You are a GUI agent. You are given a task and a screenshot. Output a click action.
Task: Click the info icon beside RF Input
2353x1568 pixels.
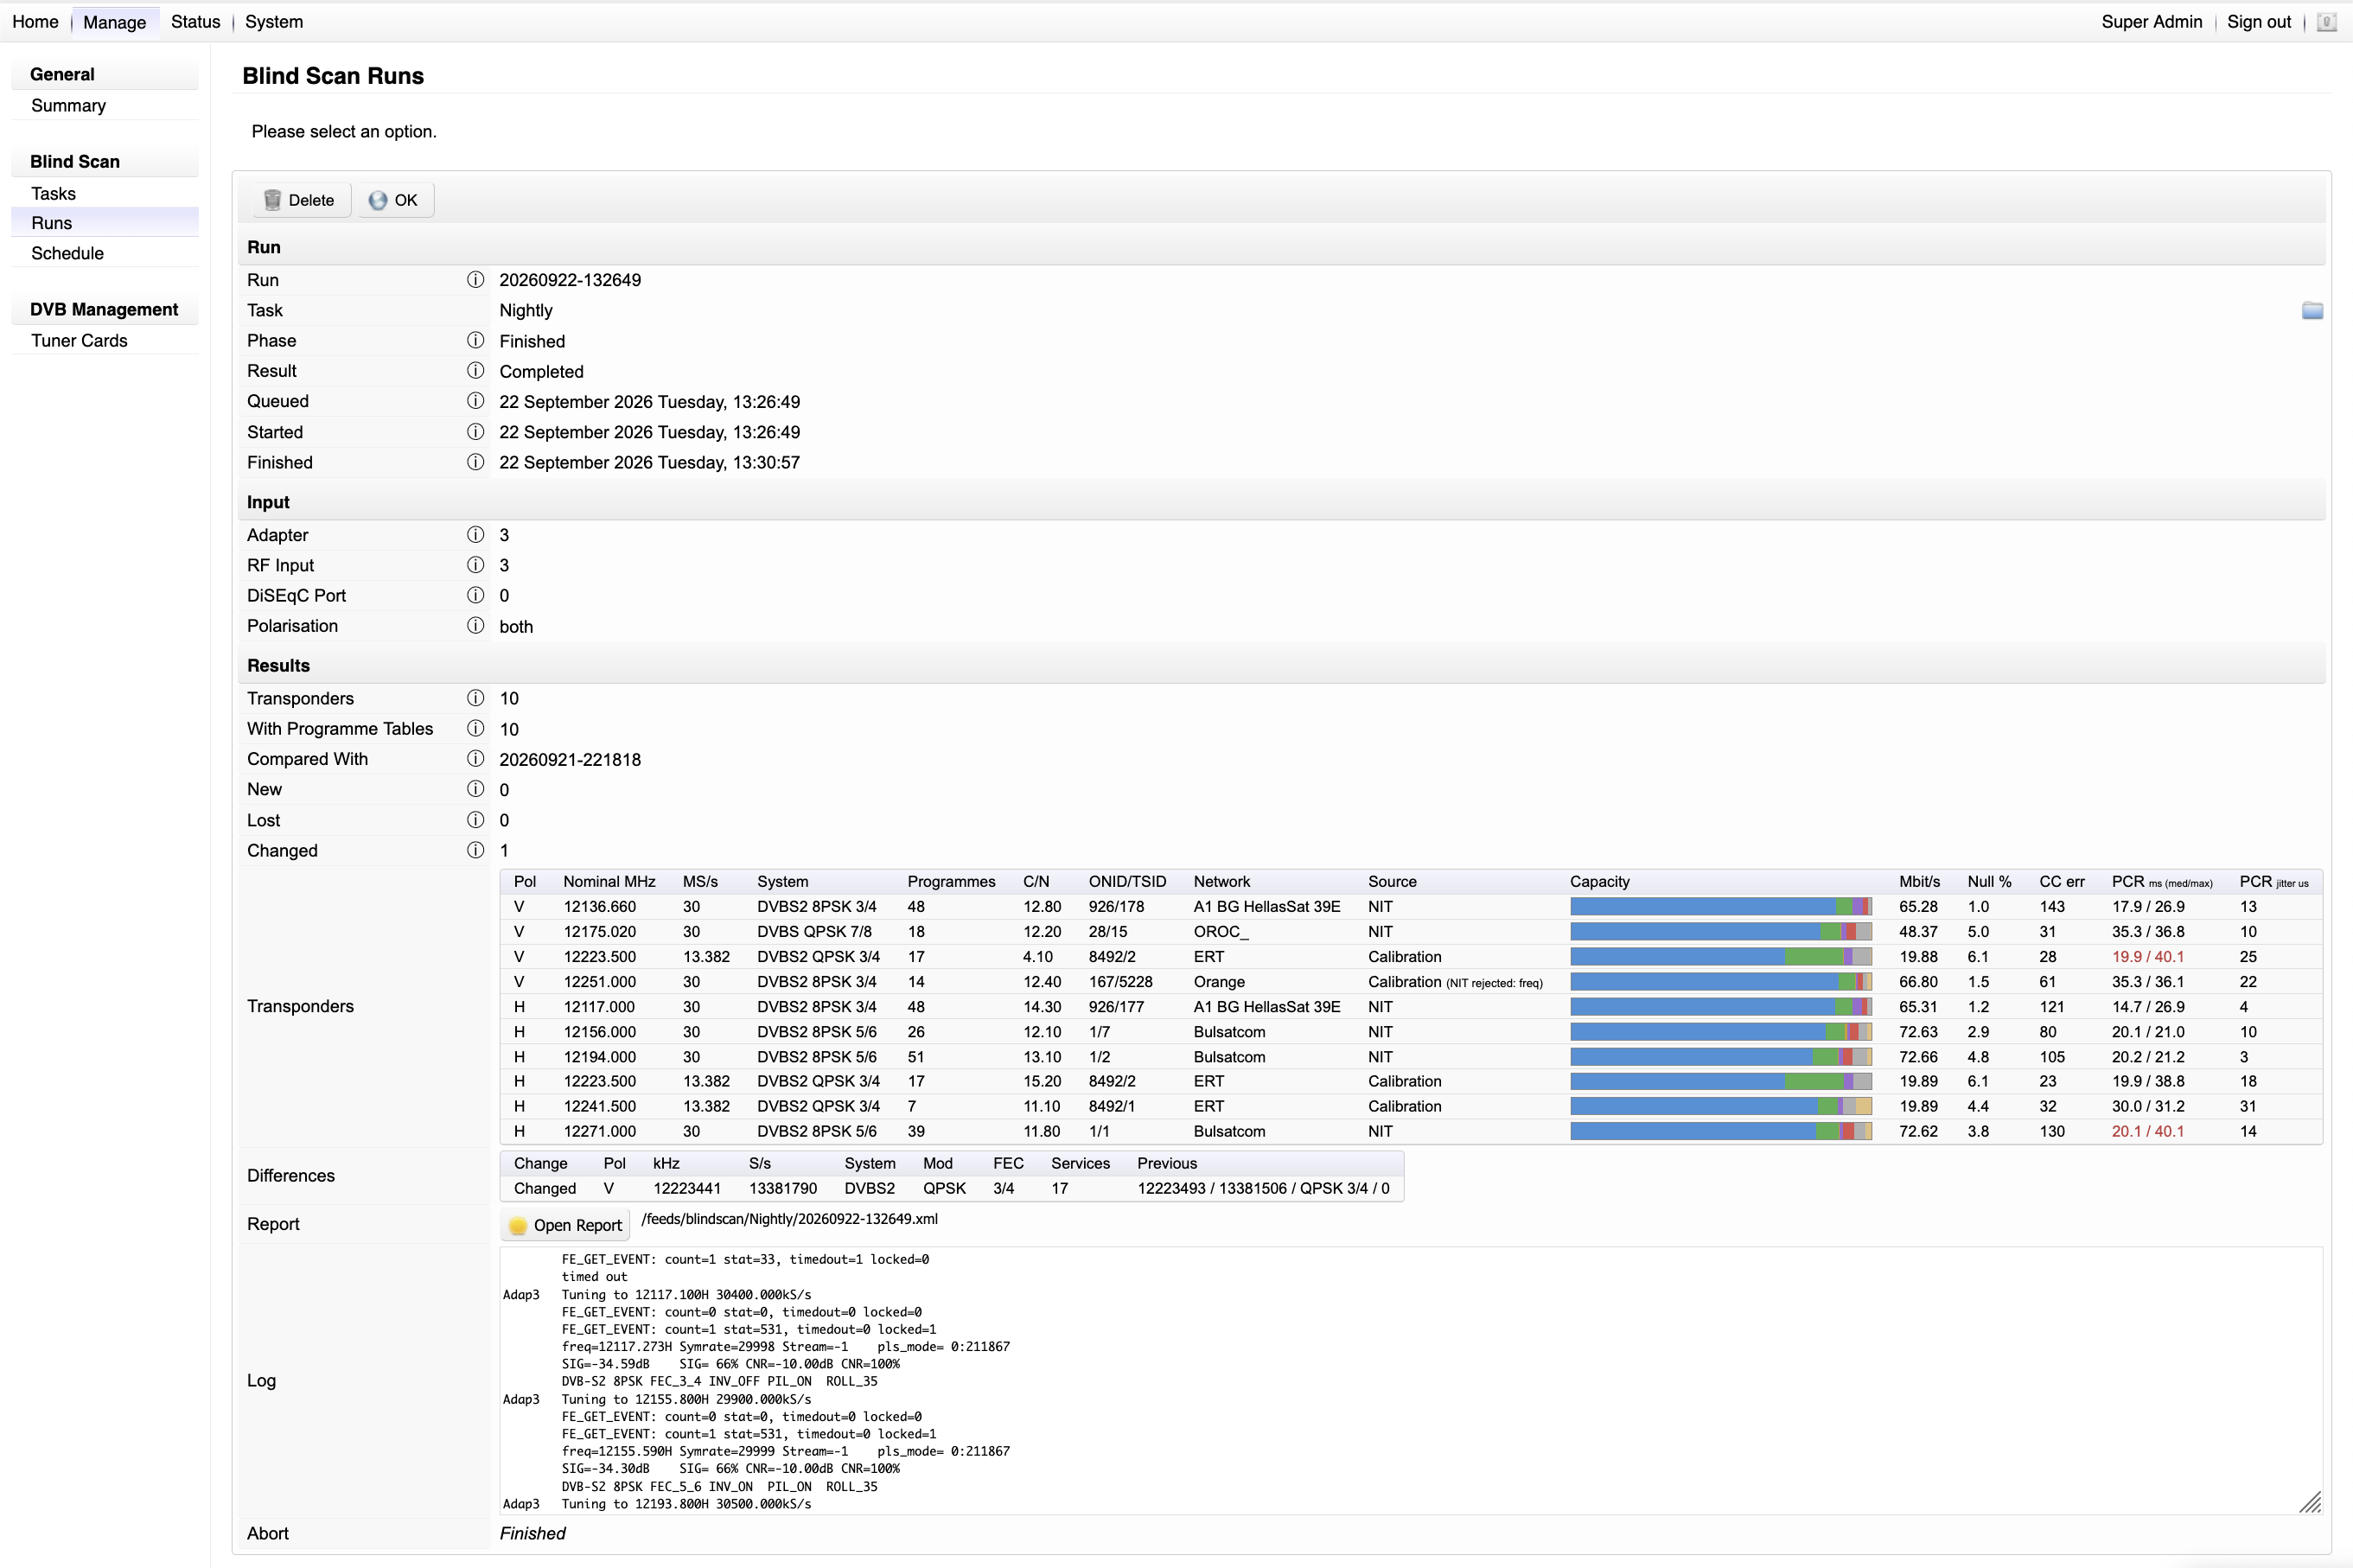click(x=475, y=565)
